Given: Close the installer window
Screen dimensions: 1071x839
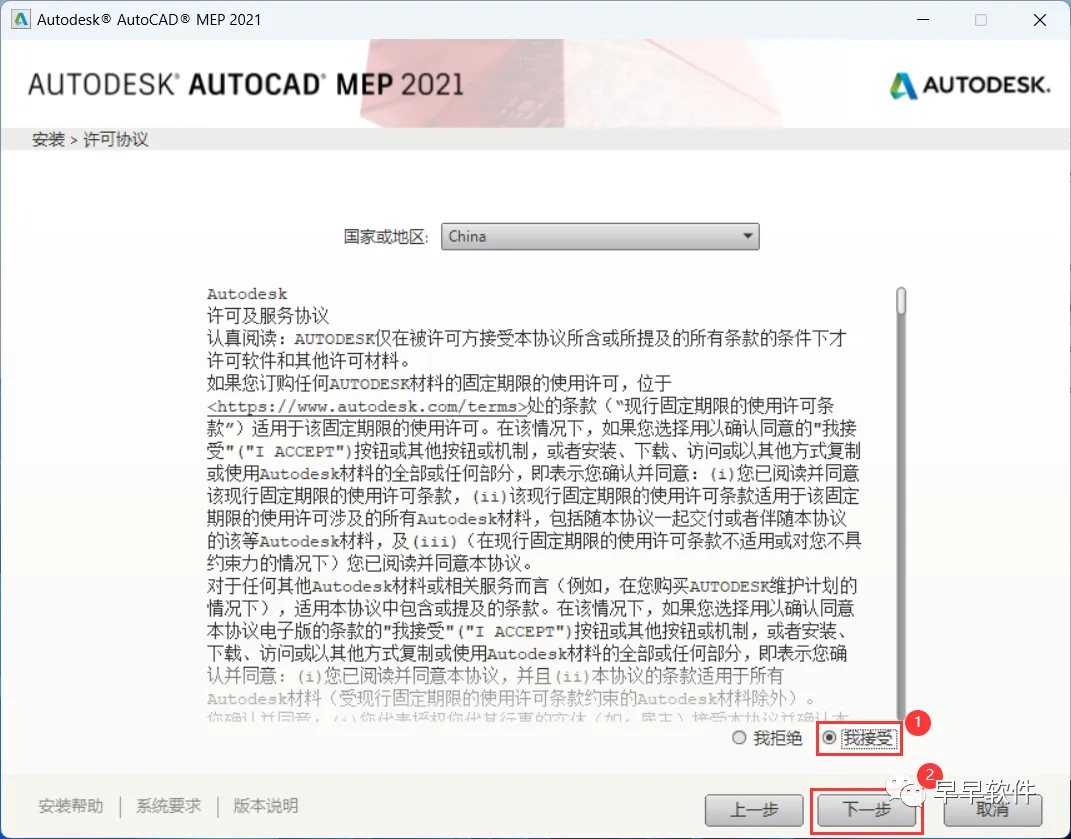Looking at the screenshot, I should coord(1040,20).
